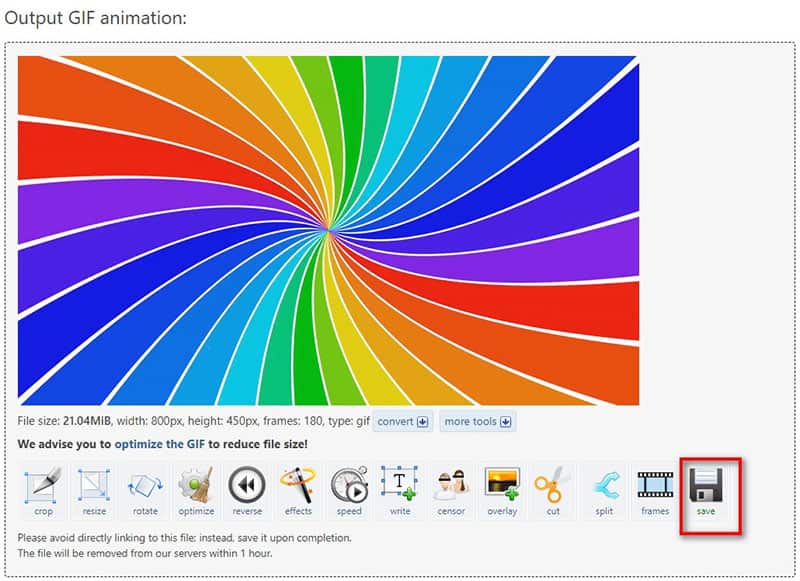Click the rainbow swirl GIF preview

pyautogui.click(x=328, y=231)
